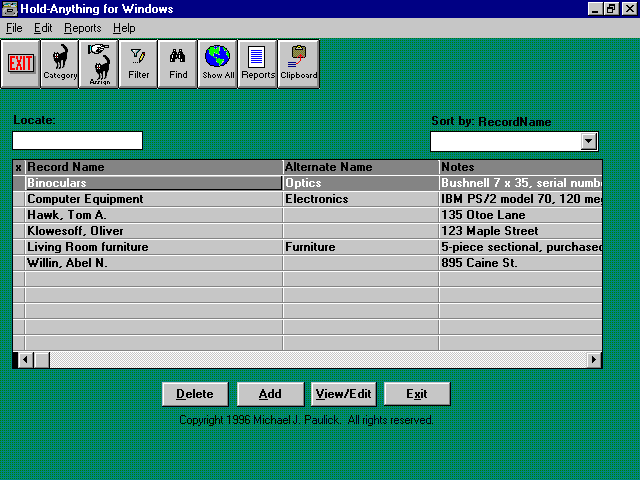Click inside the Locate text field
Viewport: 640px width, 480px height.
click(77, 141)
